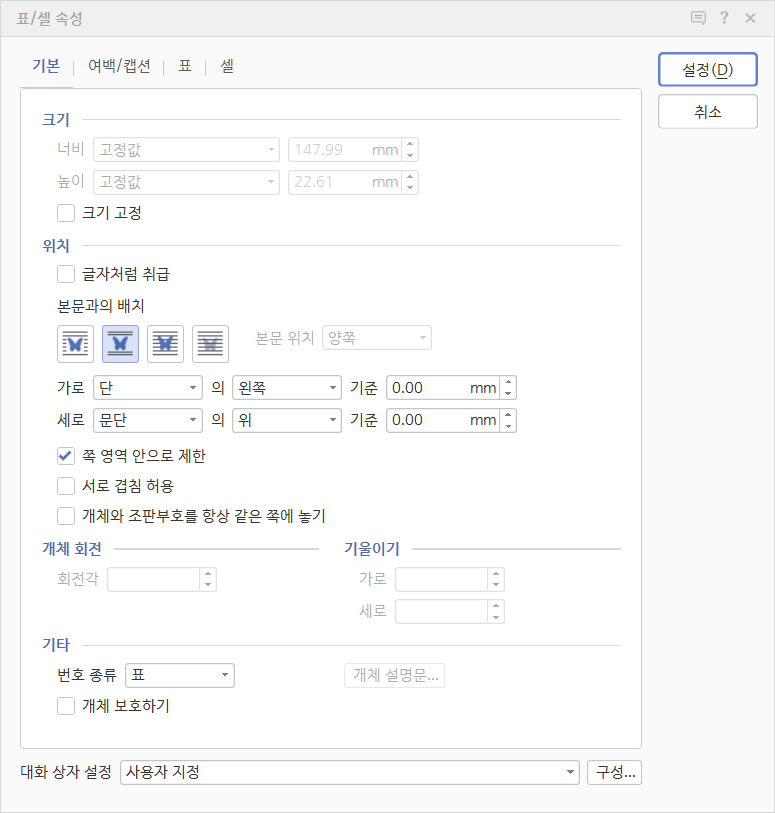
Task: Click the 취소 button
Action: tap(708, 111)
